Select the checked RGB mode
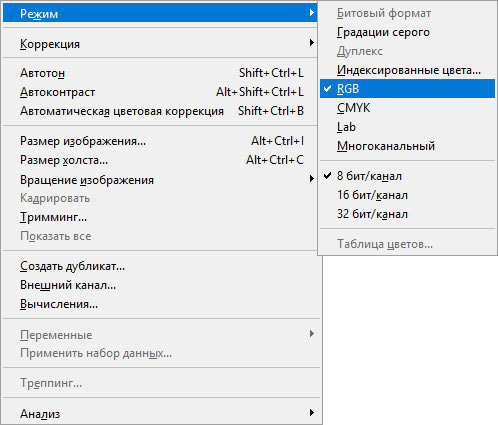The height and width of the screenshot is (425, 498). point(407,89)
